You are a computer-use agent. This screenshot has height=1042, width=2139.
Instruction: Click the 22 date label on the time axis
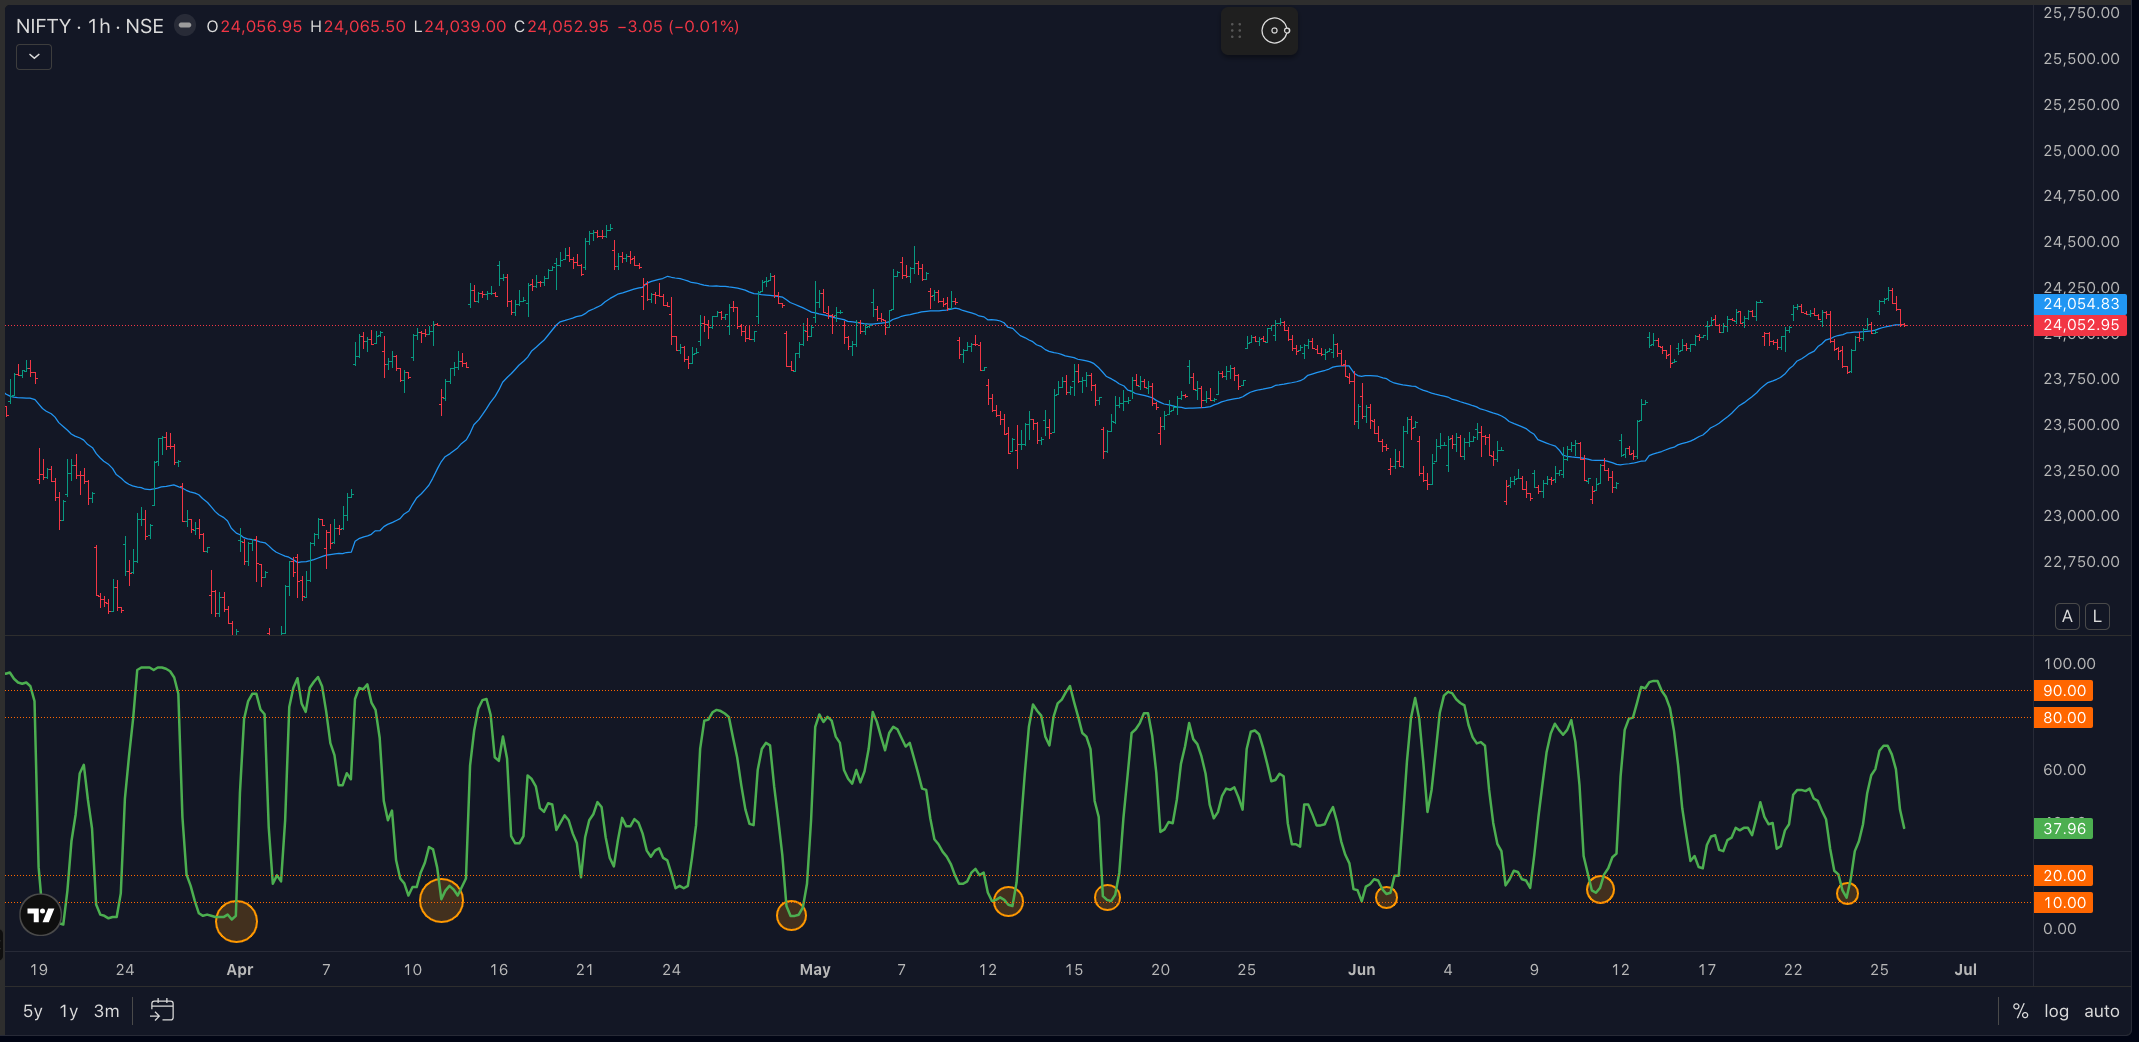1793,970
